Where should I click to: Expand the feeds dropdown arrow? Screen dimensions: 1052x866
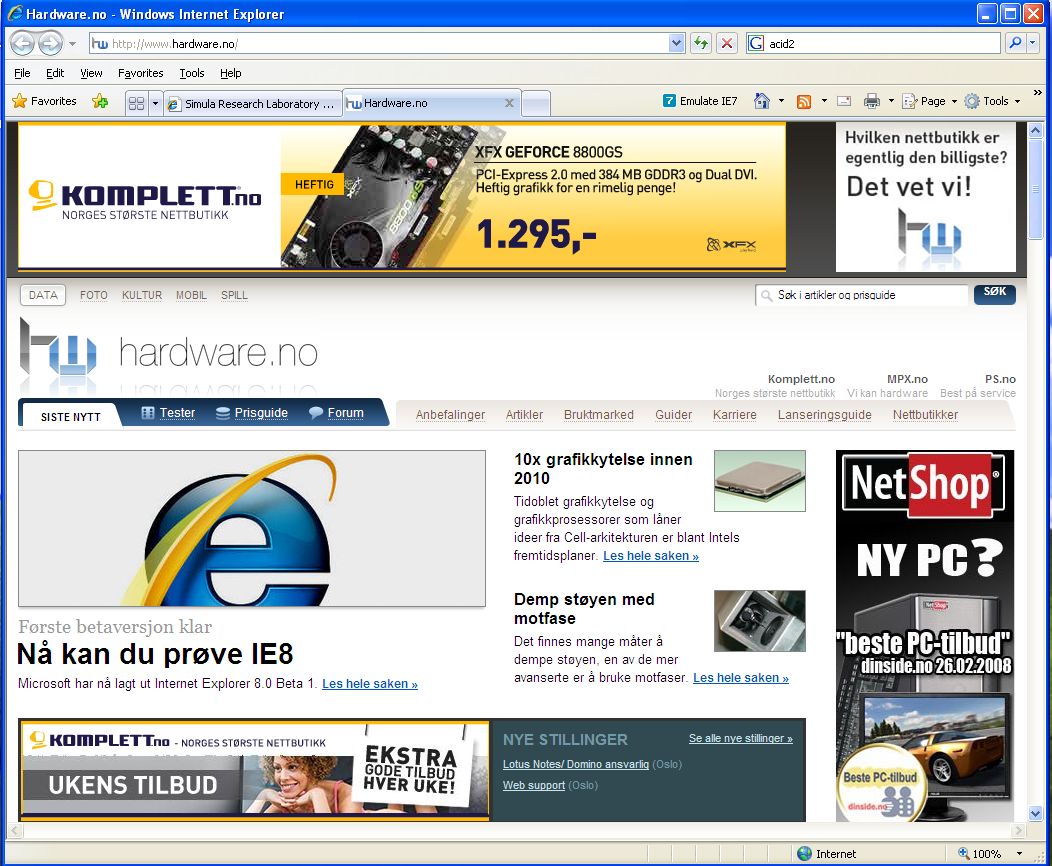click(x=824, y=101)
